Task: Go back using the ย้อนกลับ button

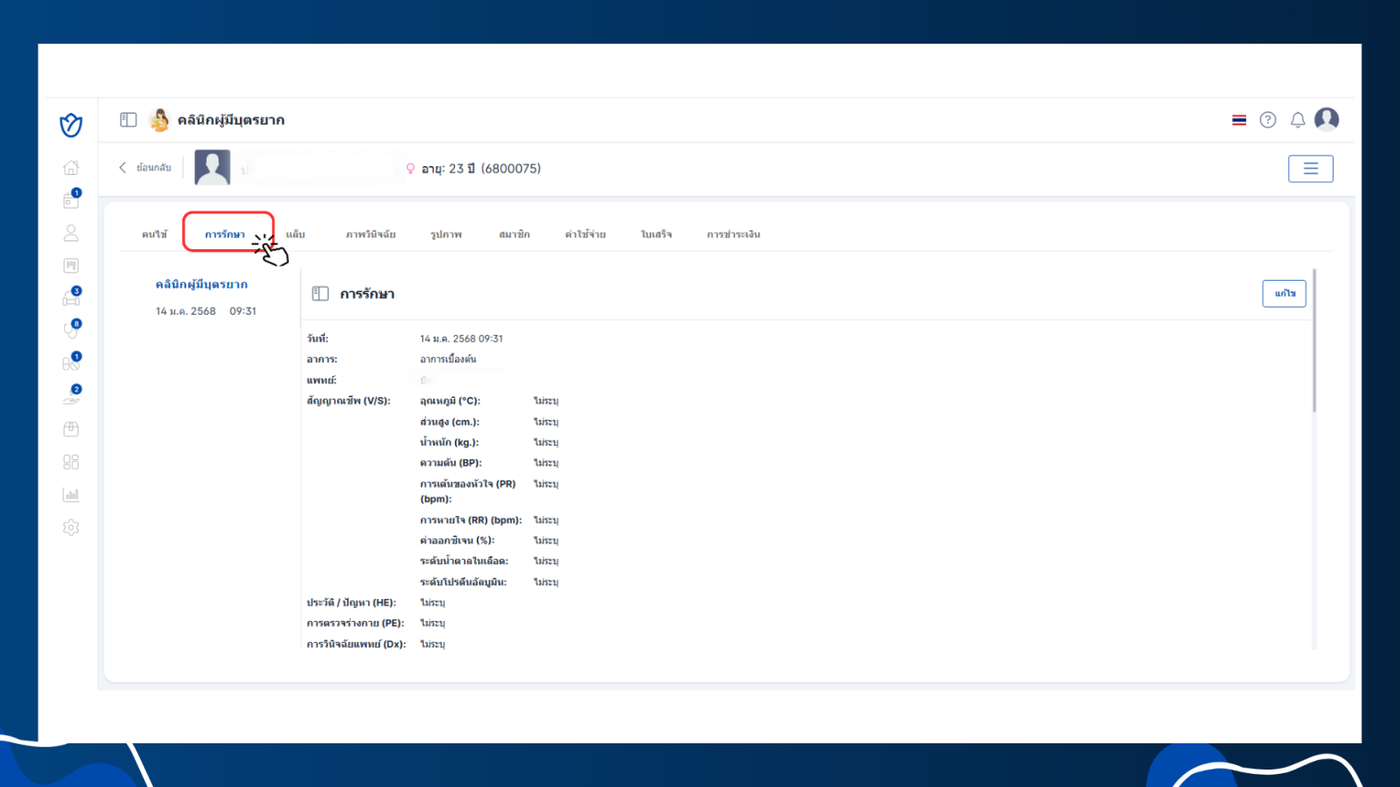Action: tap(145, 168)
